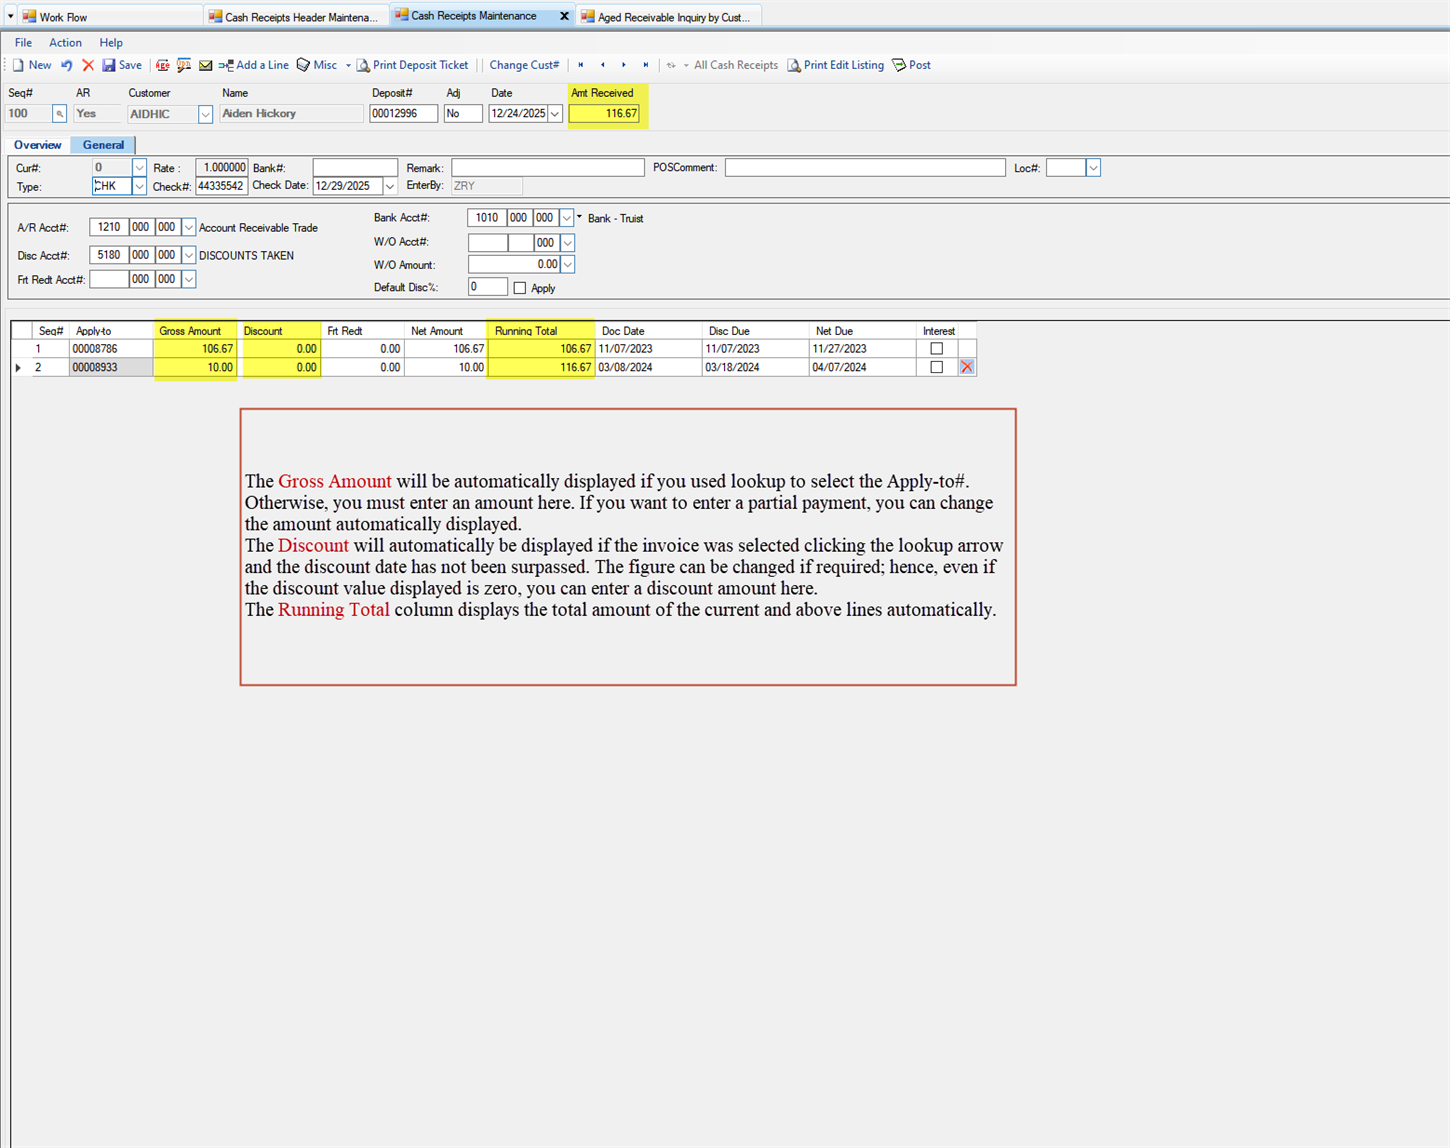Image resolution: width=1450 pixels, height=1148 pixels.
Task: Open the Type CHK dropdown
Action: [x=139, y=186]
